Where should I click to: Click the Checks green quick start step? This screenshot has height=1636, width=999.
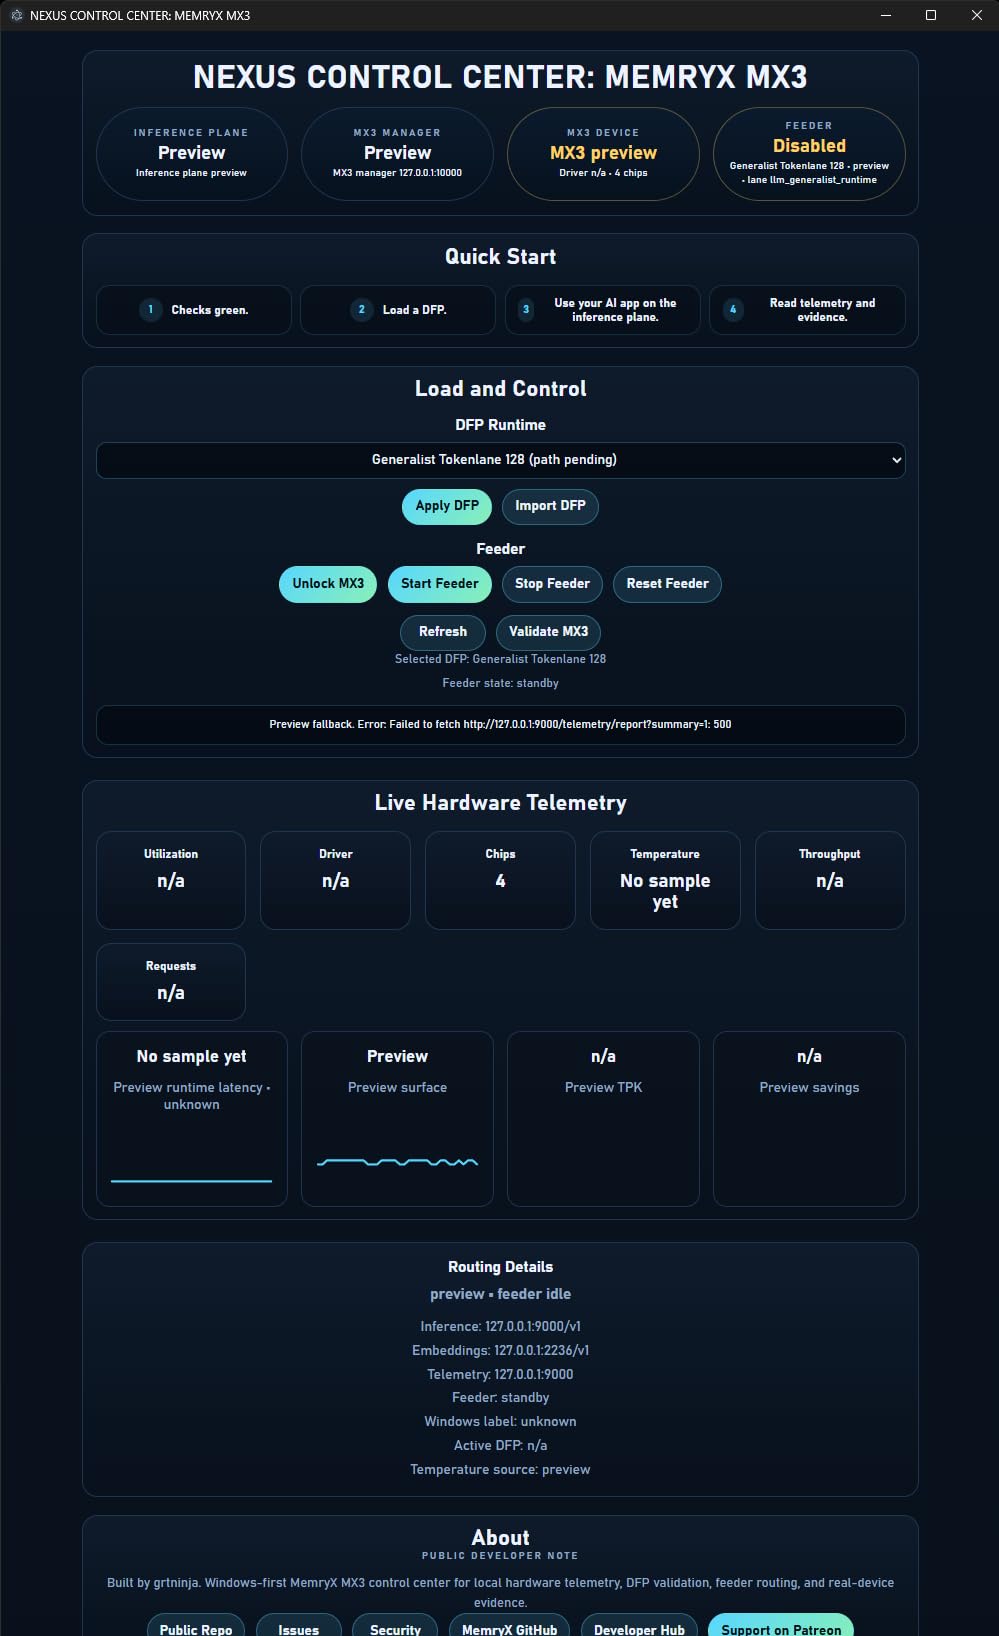click(194, 310)
